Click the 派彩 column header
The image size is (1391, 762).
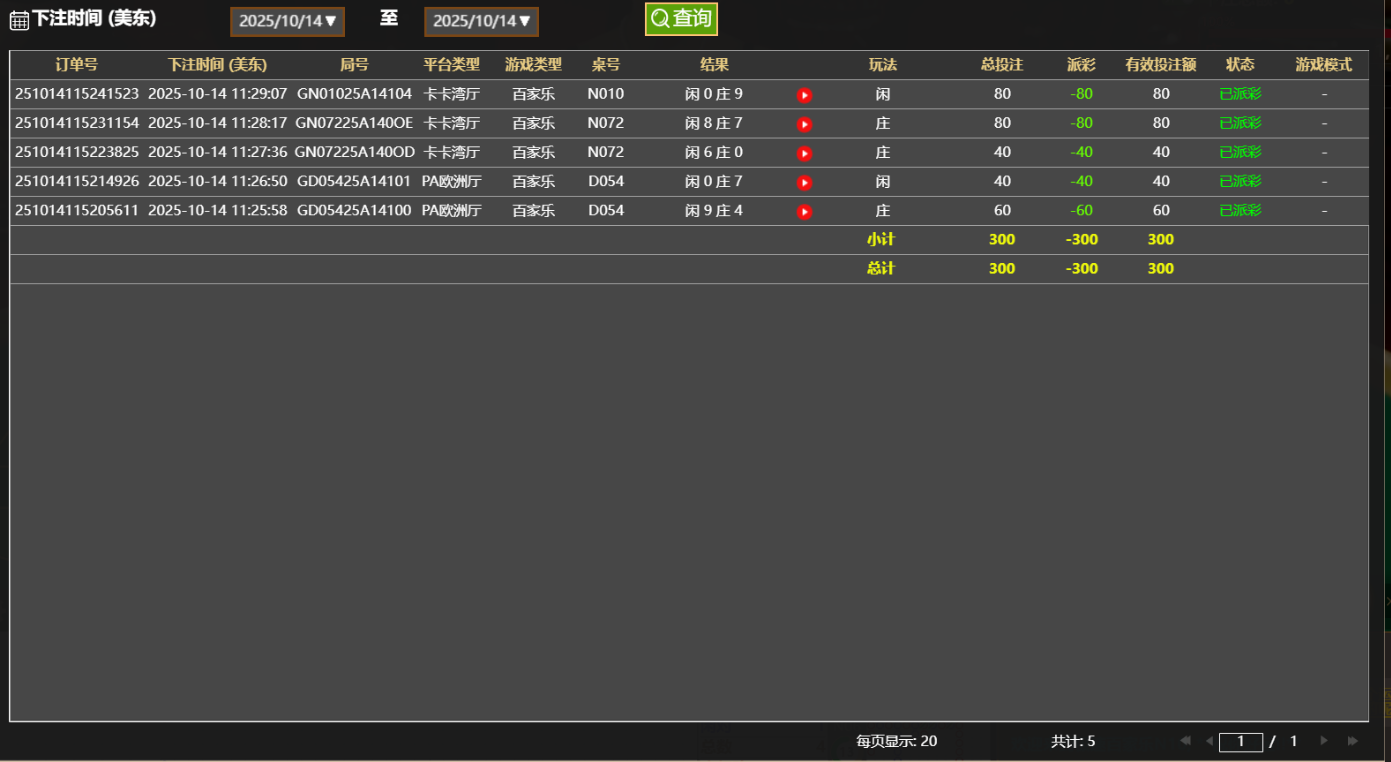[1081, 65]
